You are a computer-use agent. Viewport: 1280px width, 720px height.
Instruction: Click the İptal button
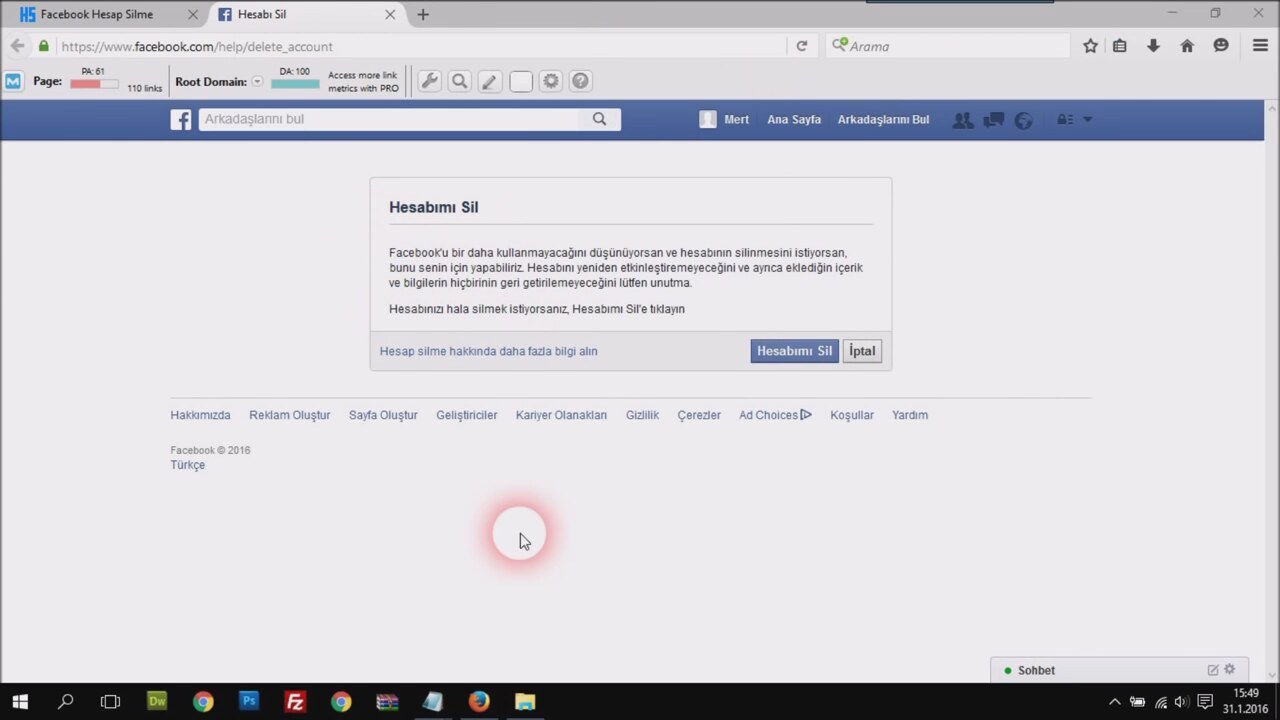tap(862, 351)
